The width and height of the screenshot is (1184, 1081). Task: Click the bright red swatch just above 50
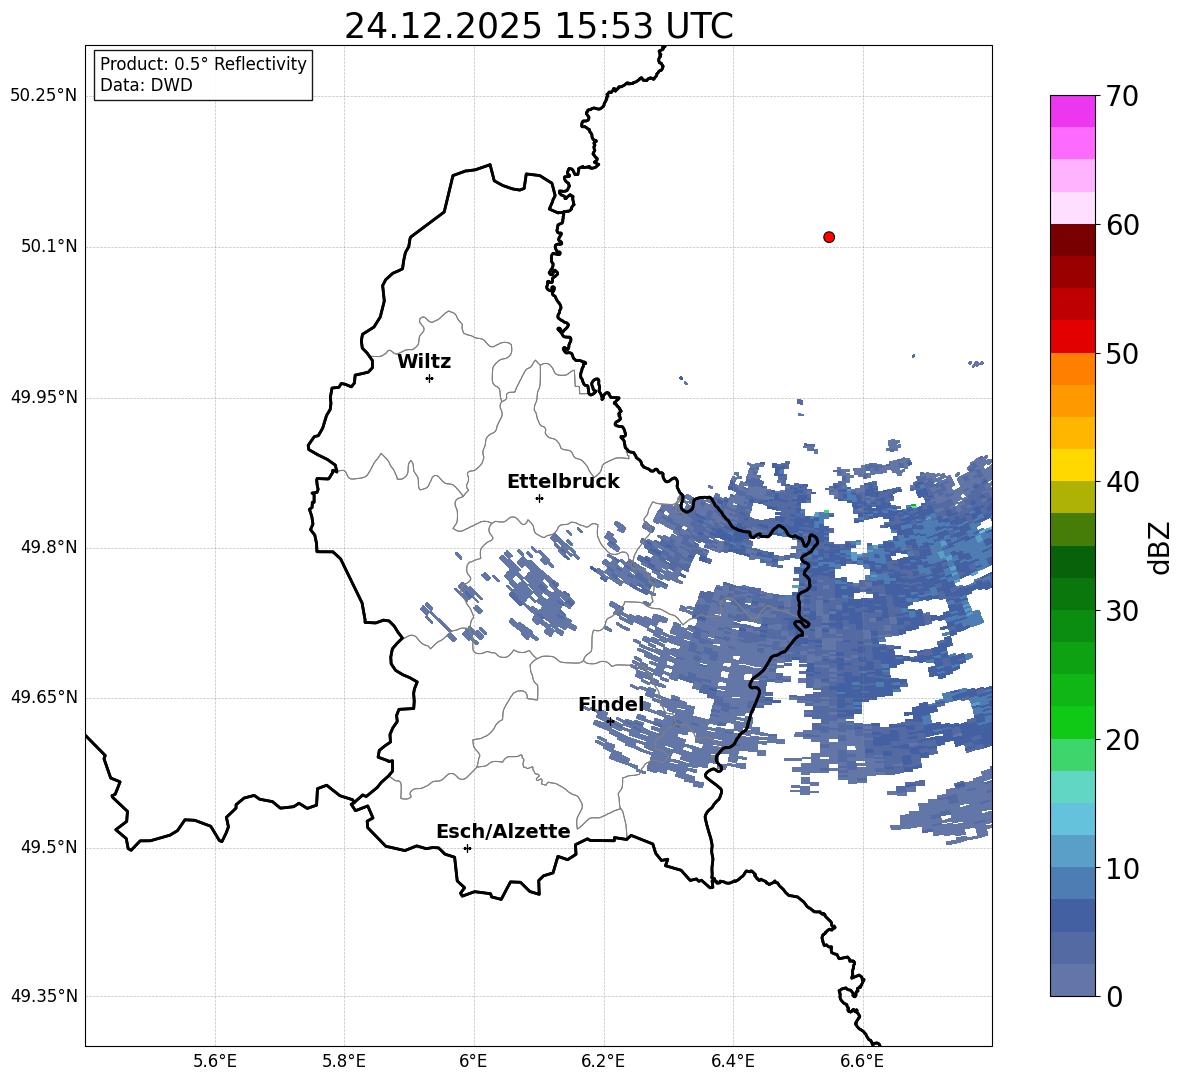point(1072,337)
